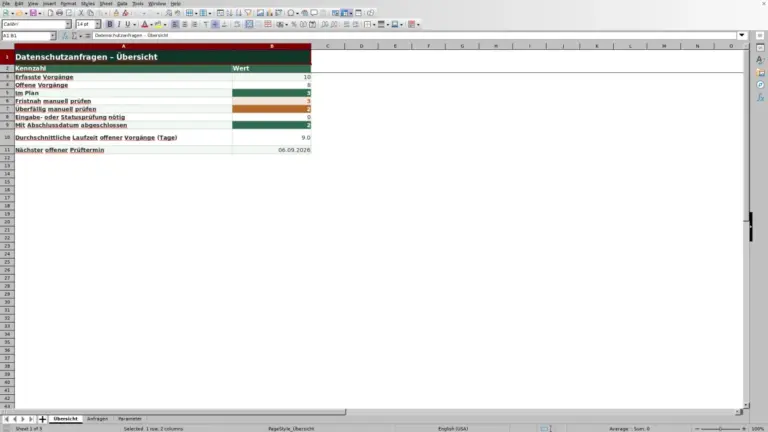
Task: Open sidebar Styles panel icon
Action: pos(760,60)
